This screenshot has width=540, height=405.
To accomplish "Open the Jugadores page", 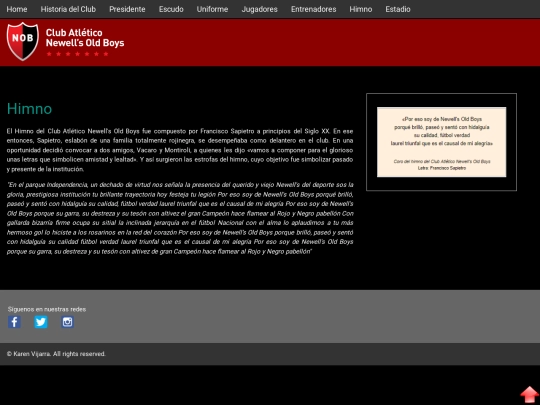I will [259, 9].
